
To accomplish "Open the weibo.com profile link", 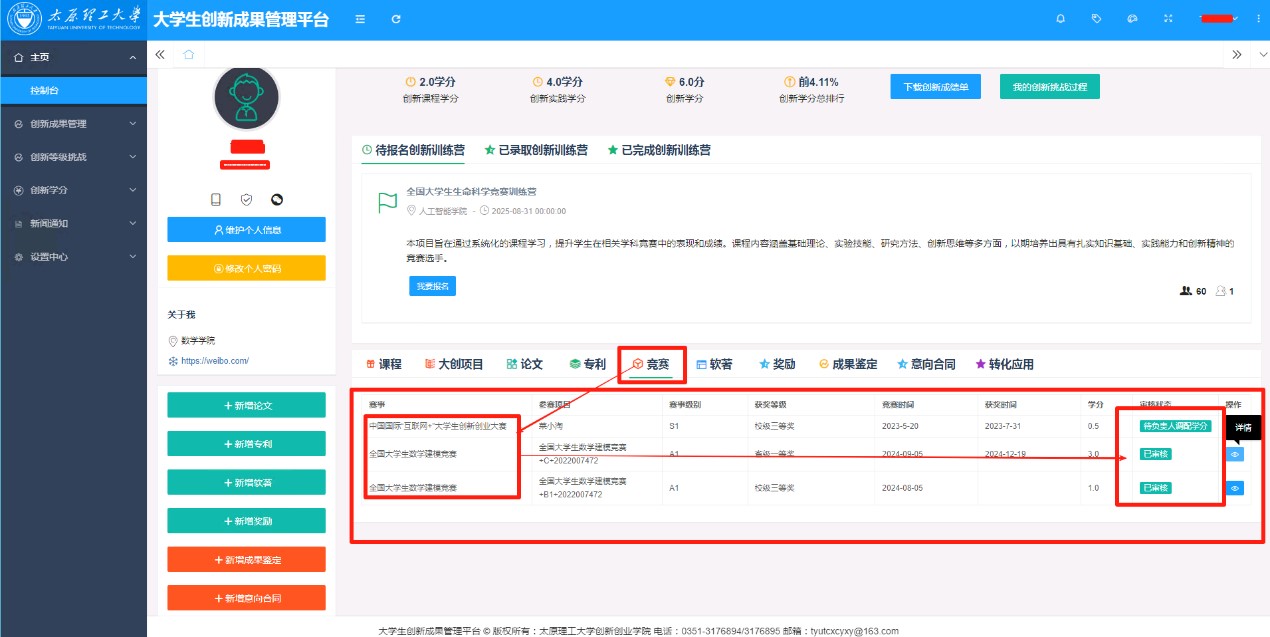I will [214, 360].
